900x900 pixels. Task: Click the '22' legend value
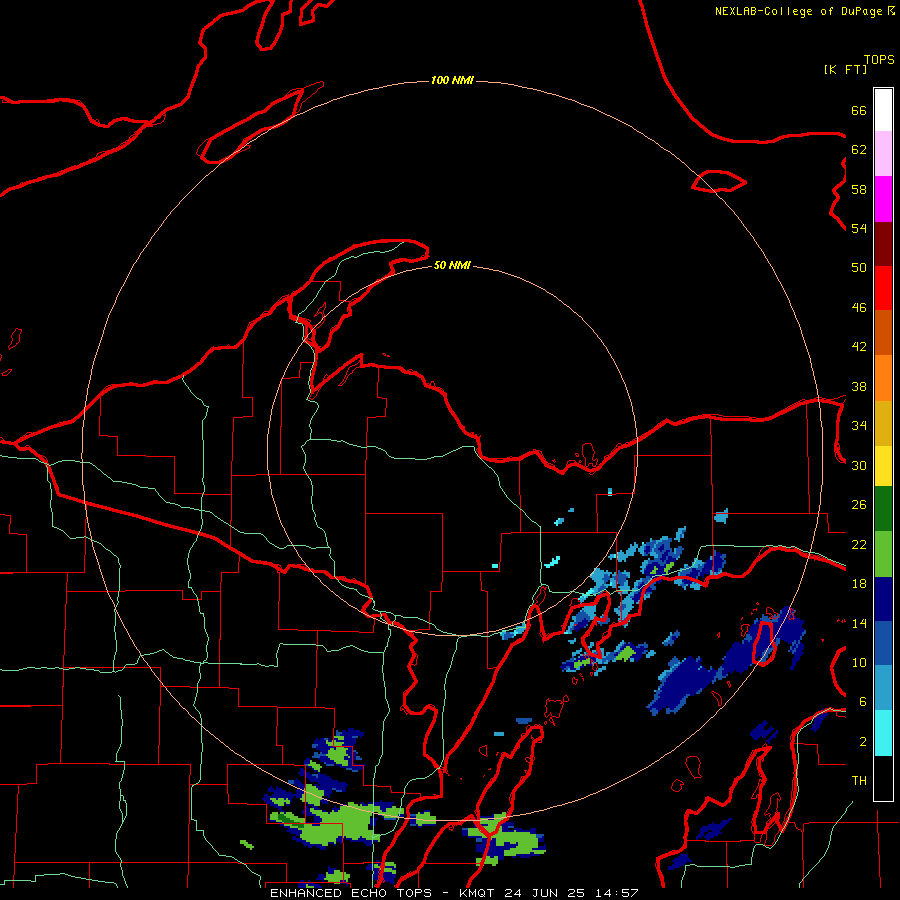[x=859, y=545]
